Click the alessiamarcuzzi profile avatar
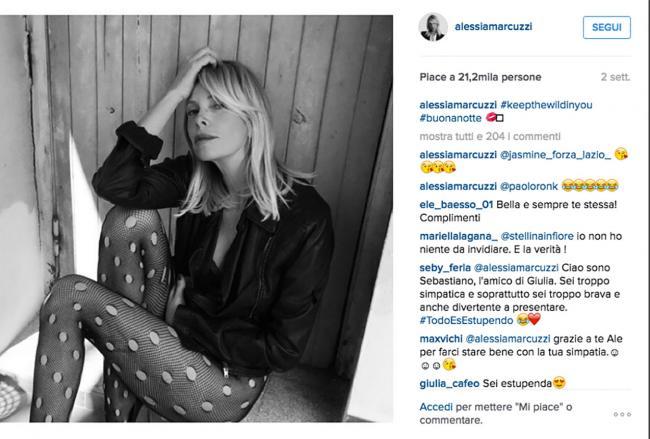 [x=433, y=27]
